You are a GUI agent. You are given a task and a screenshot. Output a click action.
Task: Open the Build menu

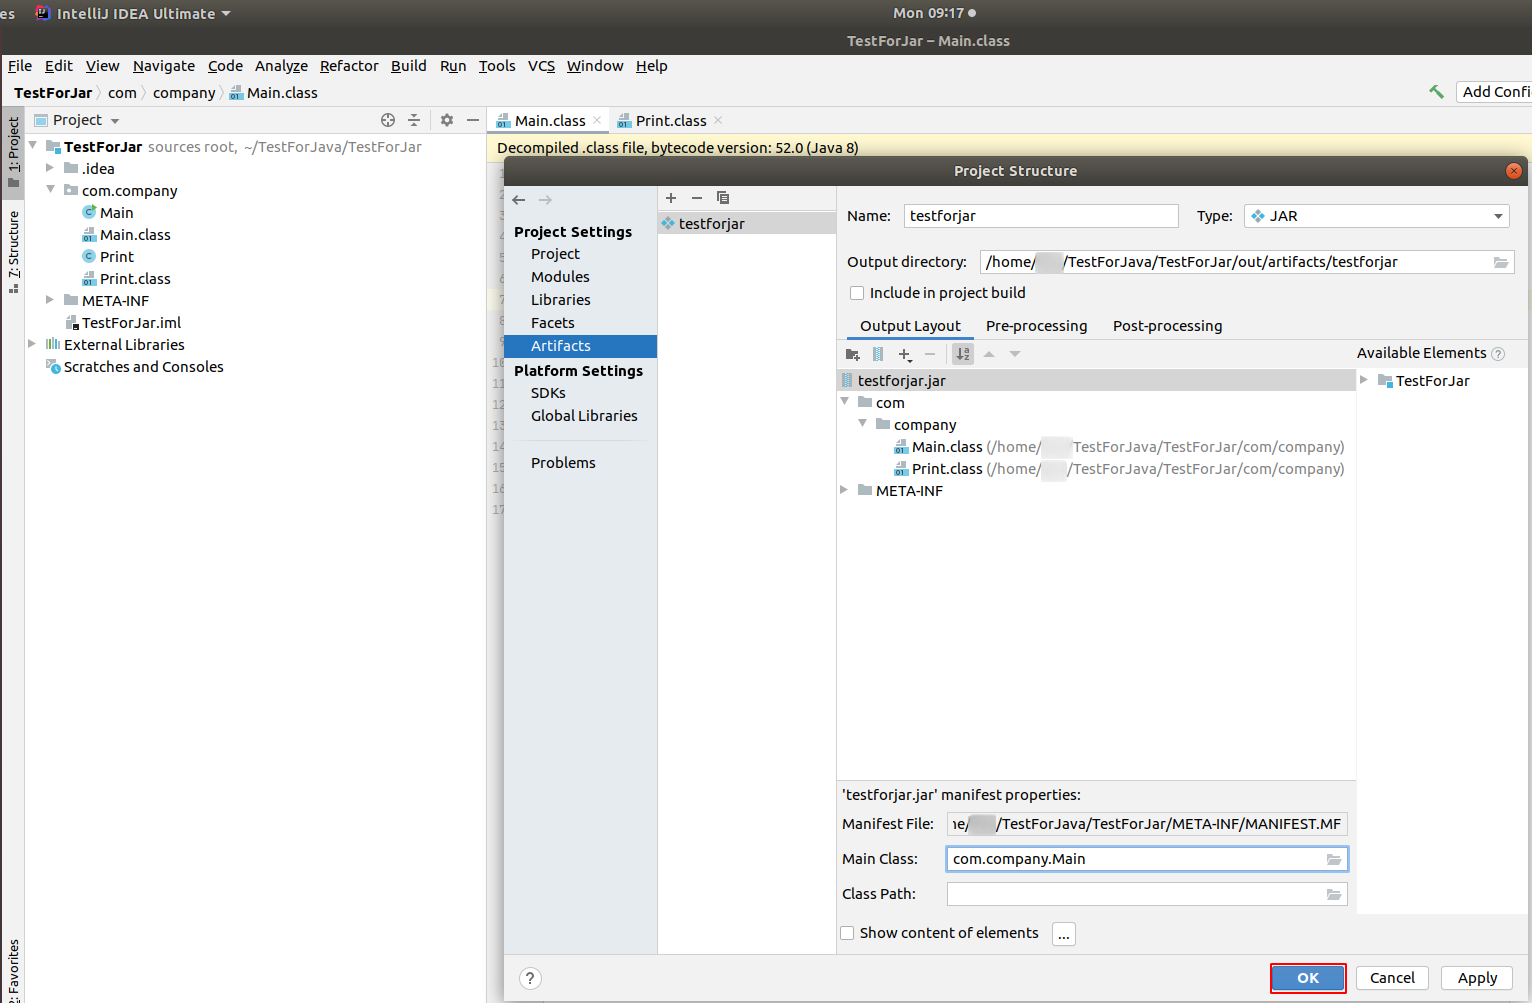[x=408, y=66]
